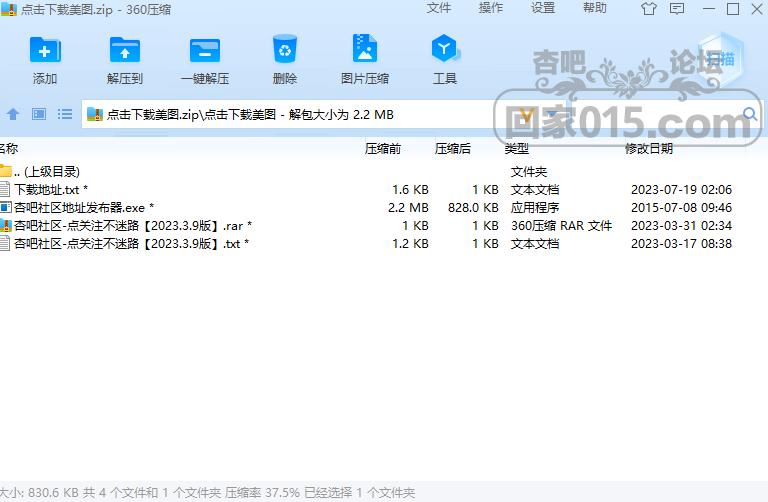Click the 2.2 MB size value
This screenshot has width=768, height=502.
tap(408, 208)
